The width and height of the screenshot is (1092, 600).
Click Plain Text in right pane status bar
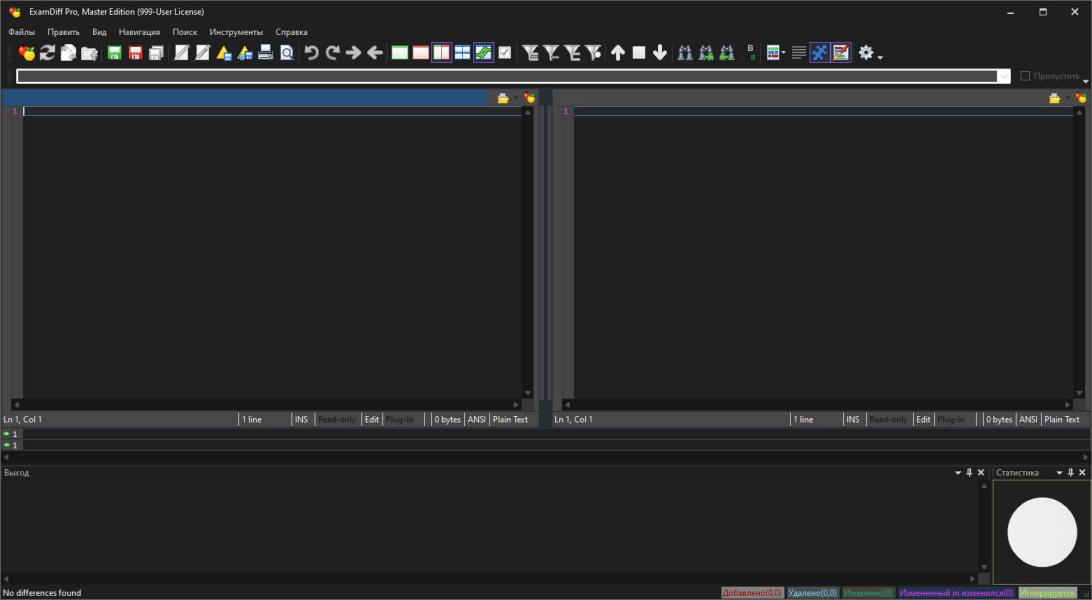point(1062,419)
